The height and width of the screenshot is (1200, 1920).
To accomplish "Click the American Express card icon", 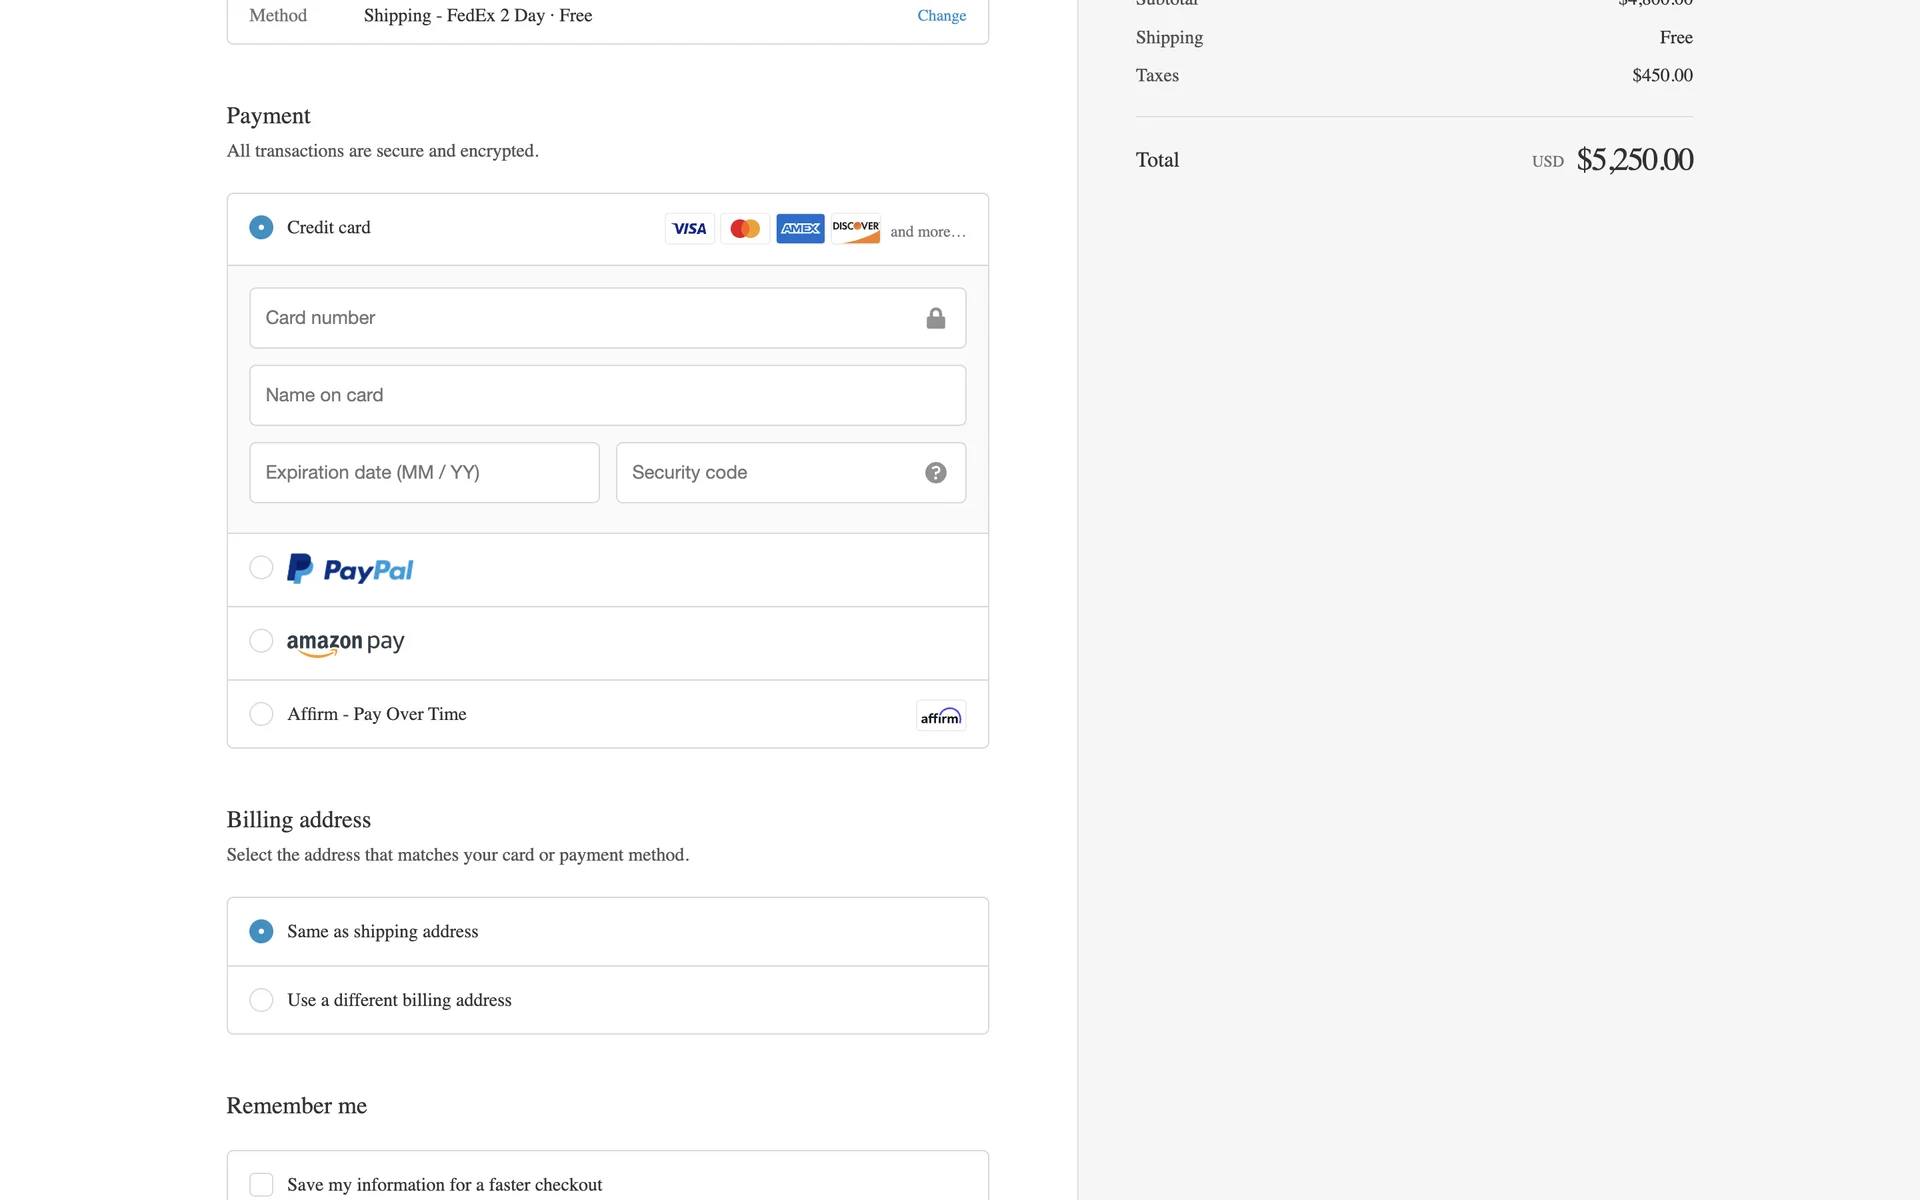I will click(x=800, y=229).
